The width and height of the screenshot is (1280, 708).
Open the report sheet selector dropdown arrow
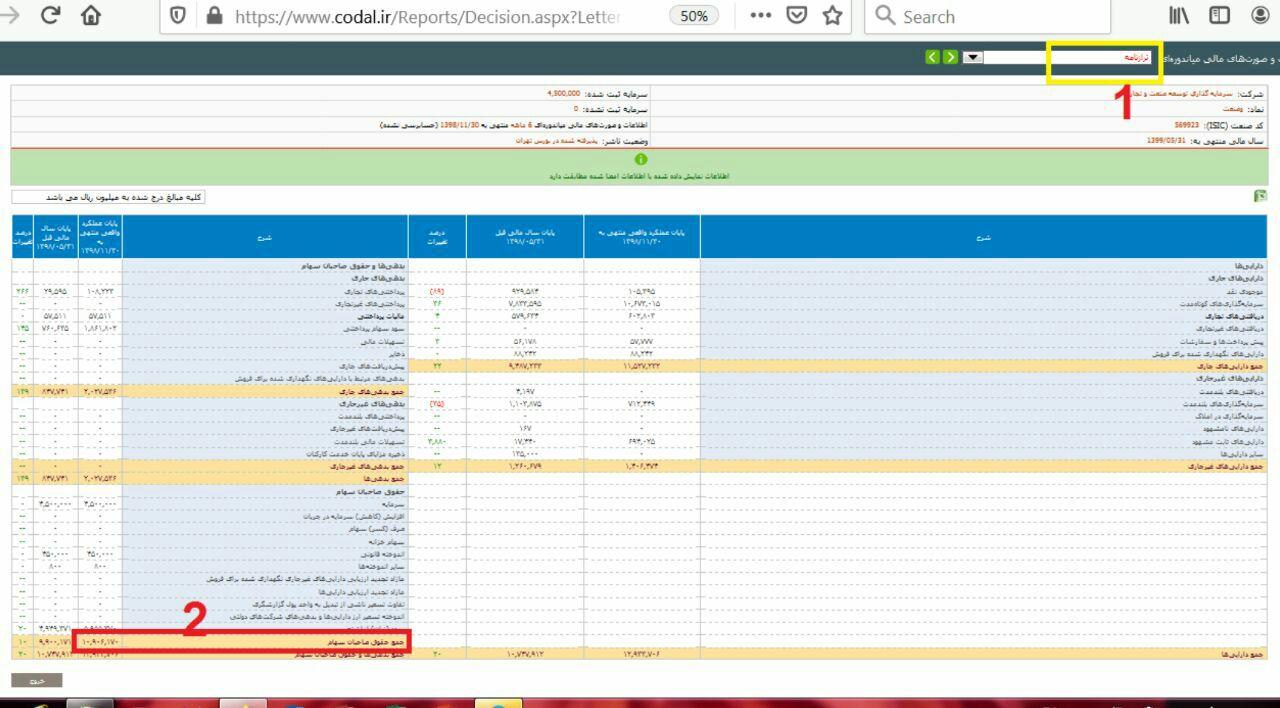click(x=973, y=57)
